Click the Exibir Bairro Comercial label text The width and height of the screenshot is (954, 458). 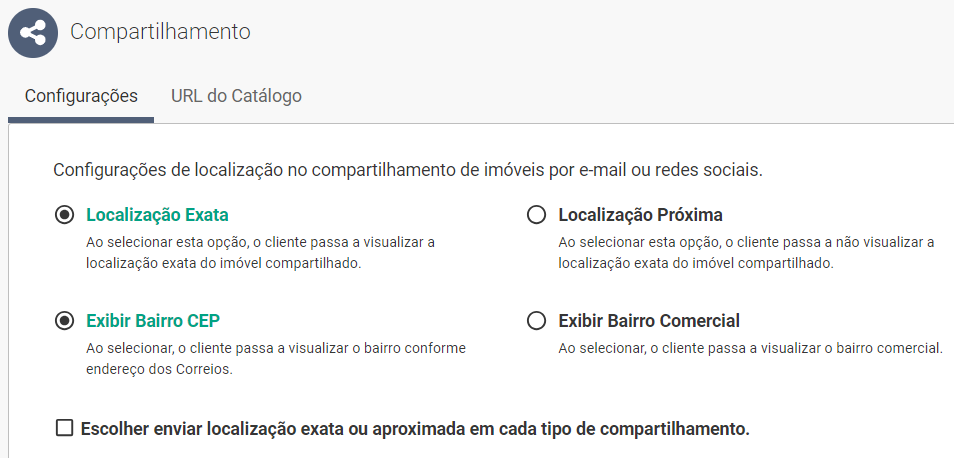point(648,321)
